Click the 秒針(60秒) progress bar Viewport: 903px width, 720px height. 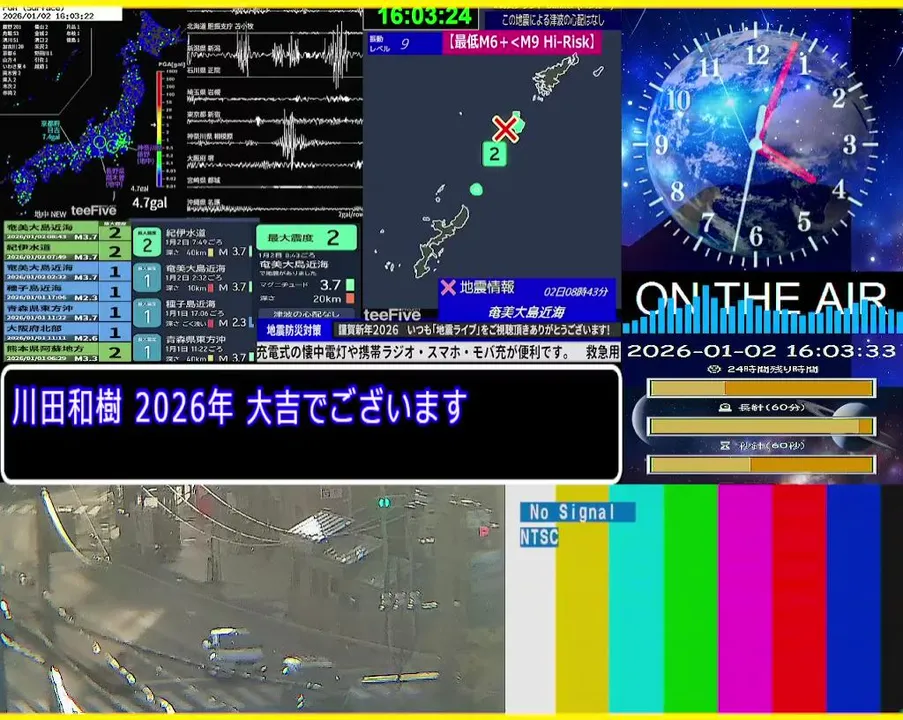click(761, 464)
